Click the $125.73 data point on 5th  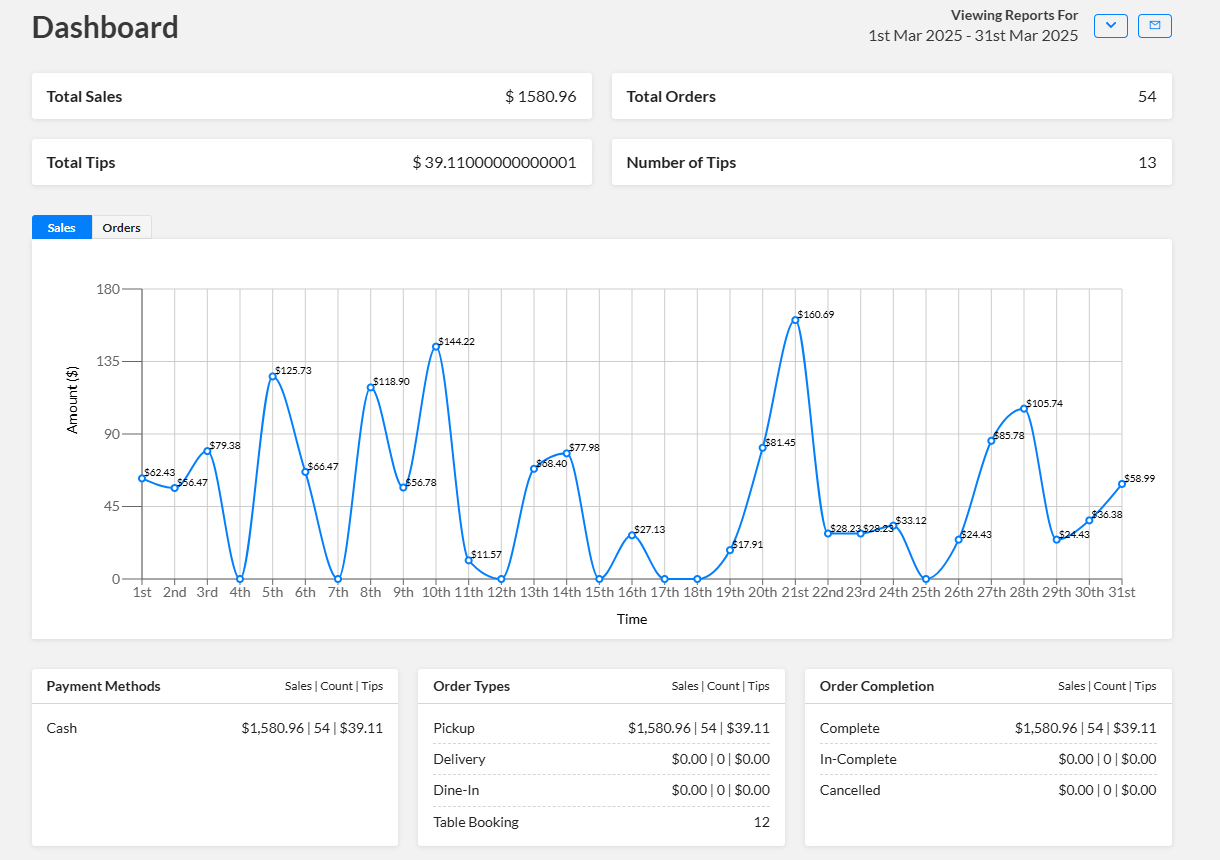pyautogui.click(x=272, y=376)
